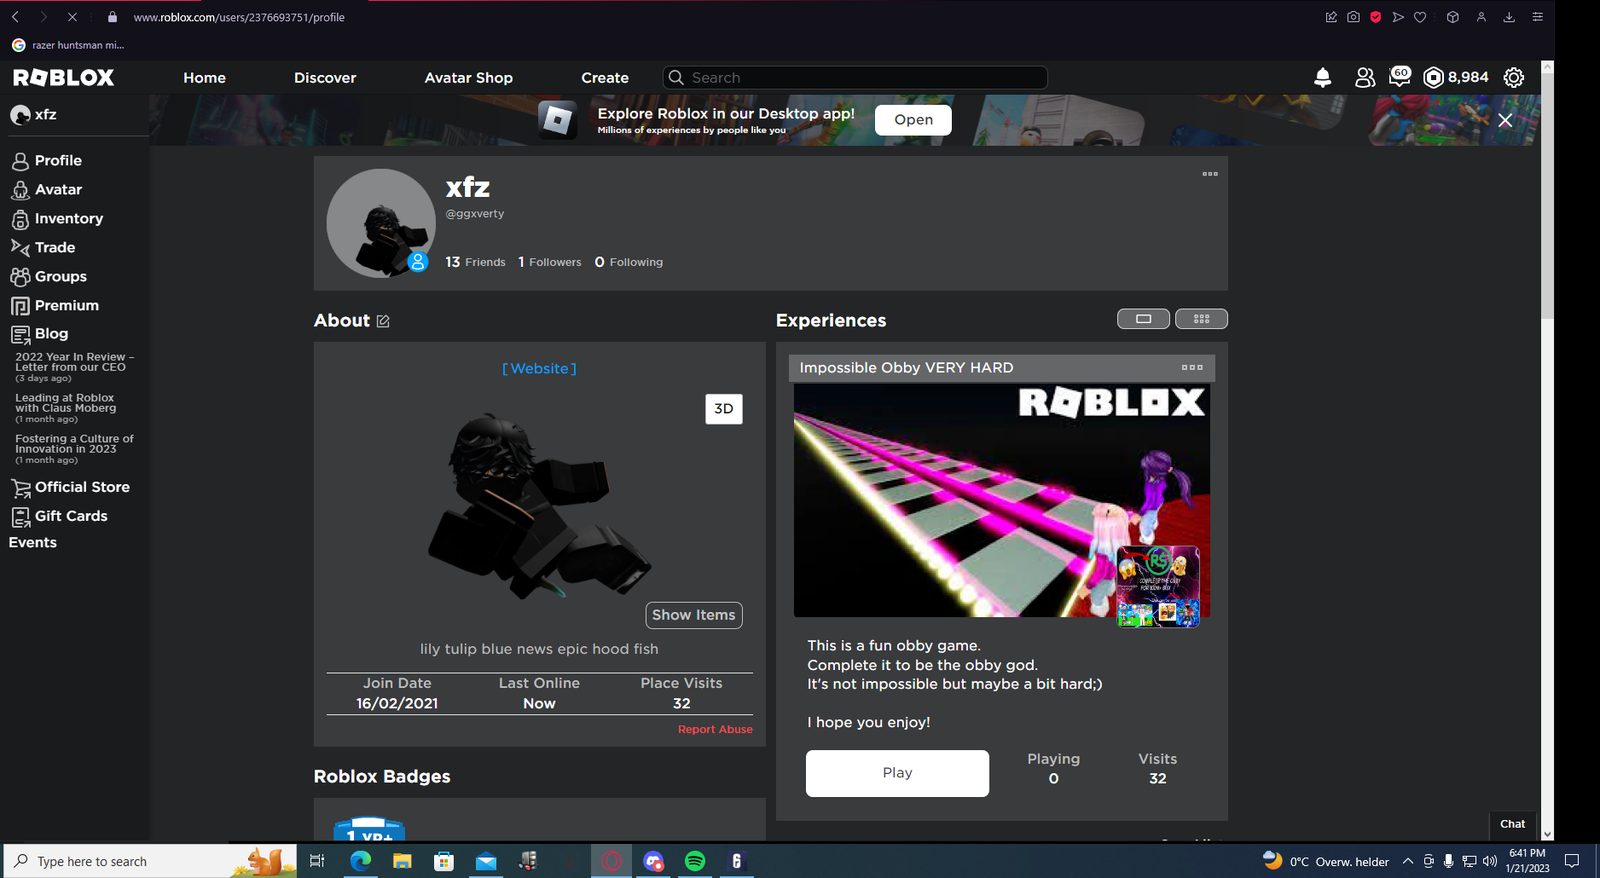Open the Opera ad blocker shield
The width and height of the screenshot is (1600, 878).
point(1376,17)
